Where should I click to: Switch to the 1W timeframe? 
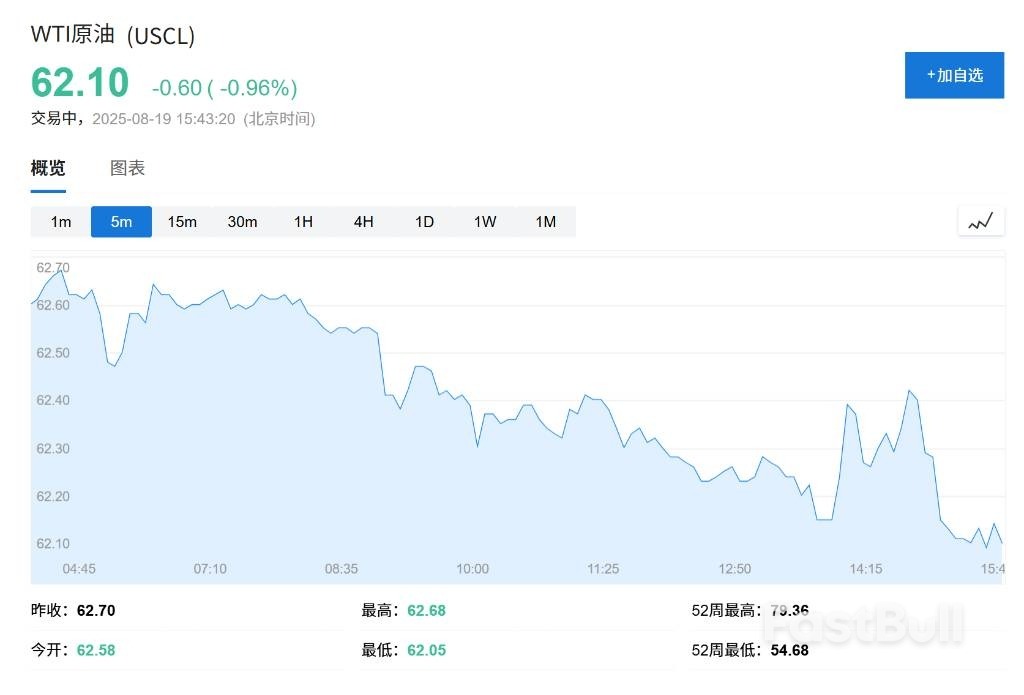[x=485, y=221]
